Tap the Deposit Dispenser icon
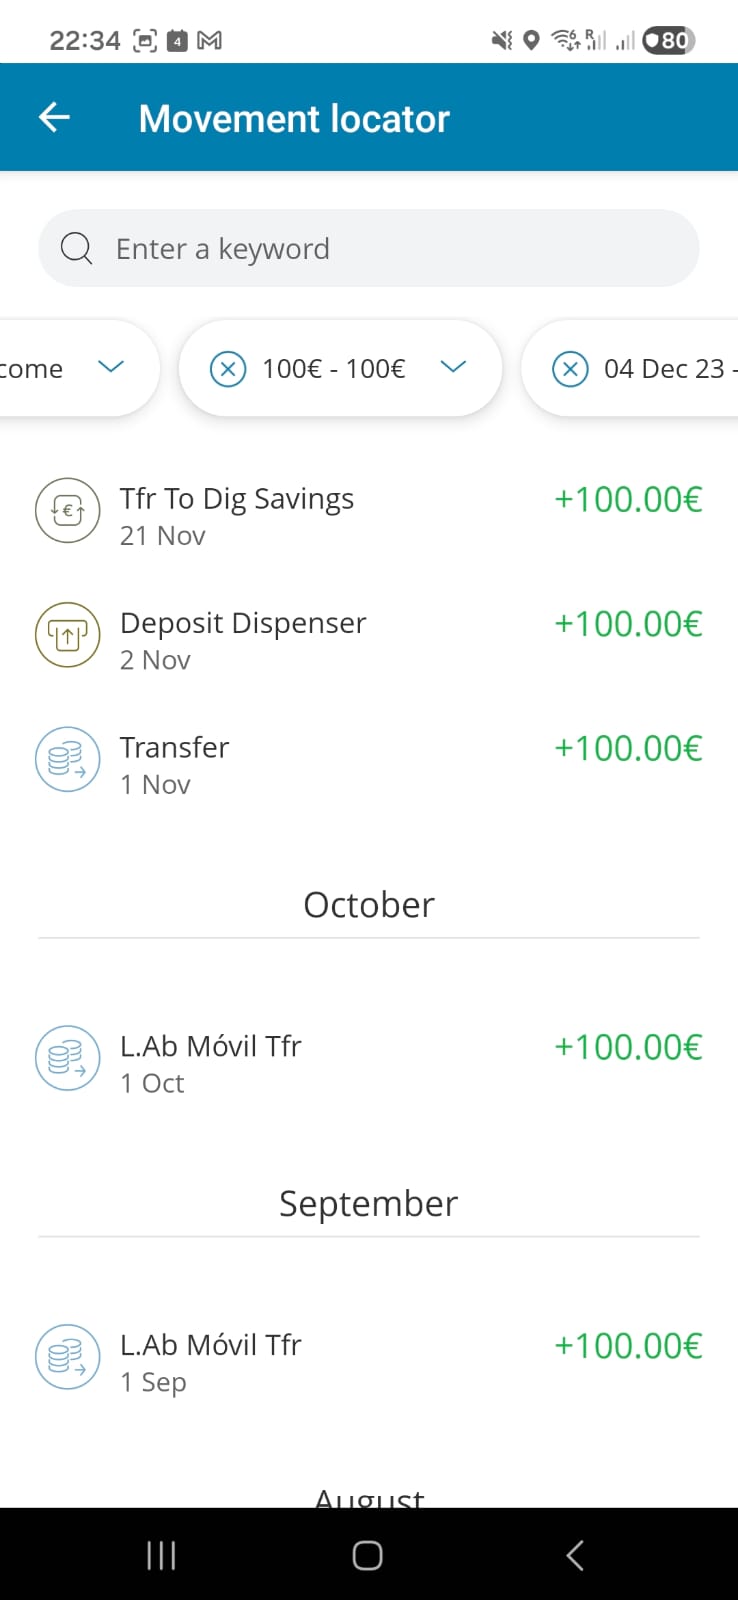The width and height of the screenshot is (738, 1600). point(68,635)
